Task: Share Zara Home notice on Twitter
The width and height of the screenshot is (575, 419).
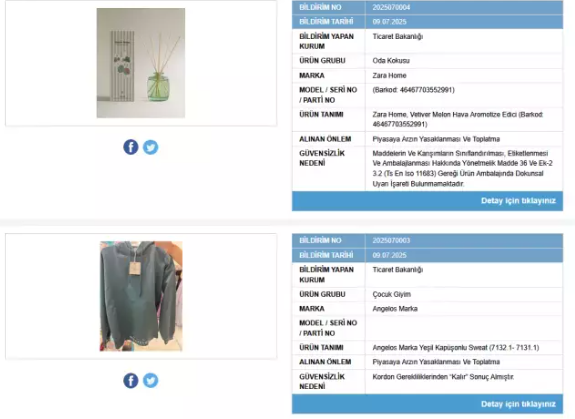Action: coord(150,147)
